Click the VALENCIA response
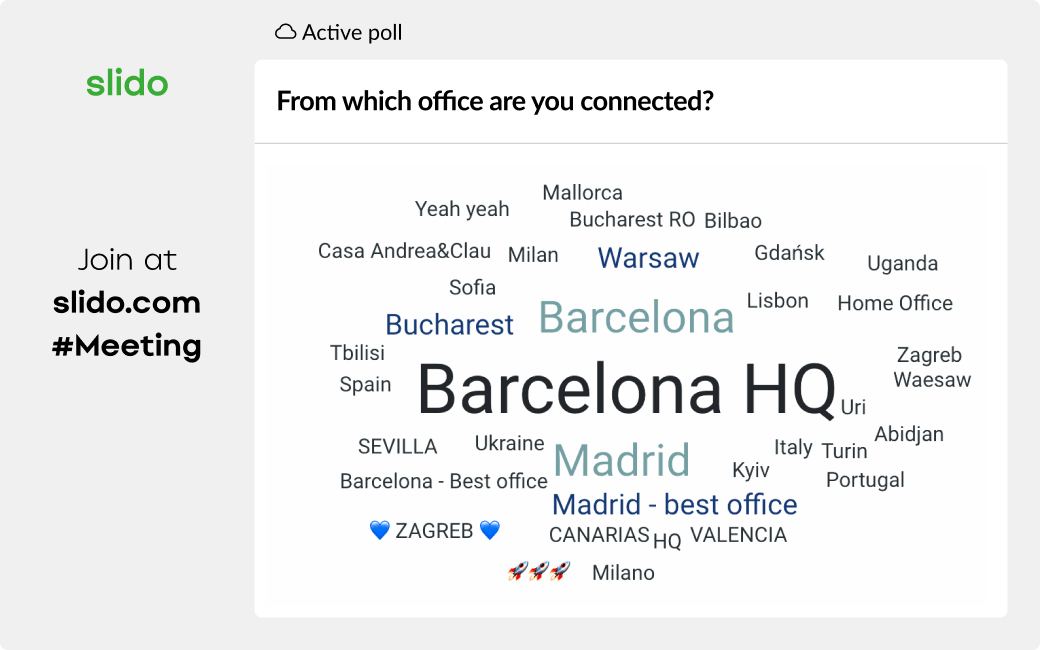The image size is (1040, 650). [x=738, y=535]
